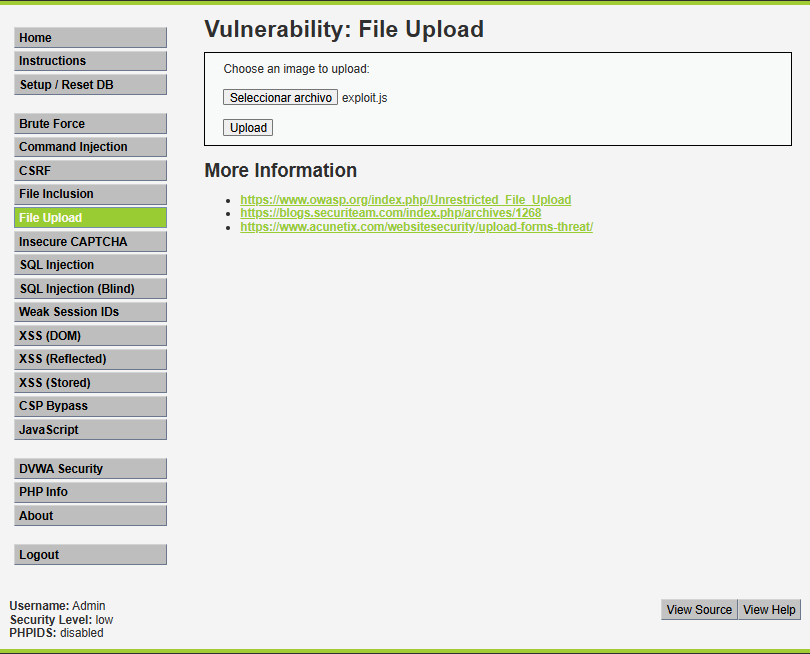This screenshot has width=810, height=654.
Task: Select Brute Force in the sidebar
Action: (x=90, y=124)
